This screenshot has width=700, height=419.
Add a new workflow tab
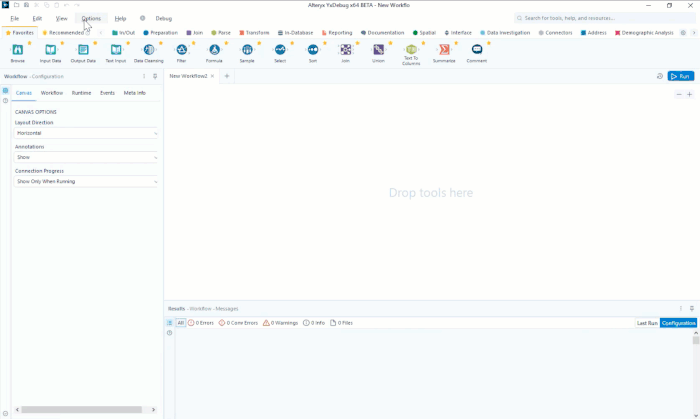click(x=226, y=76)
